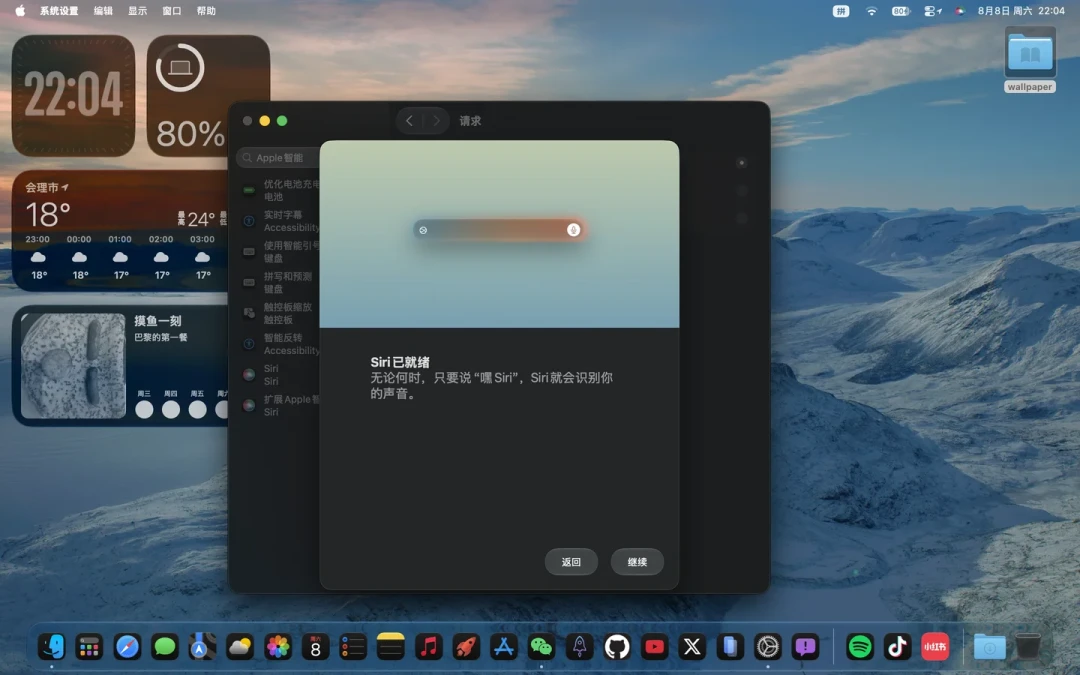Open Safari in the Dock

click(x=127, y=647)
